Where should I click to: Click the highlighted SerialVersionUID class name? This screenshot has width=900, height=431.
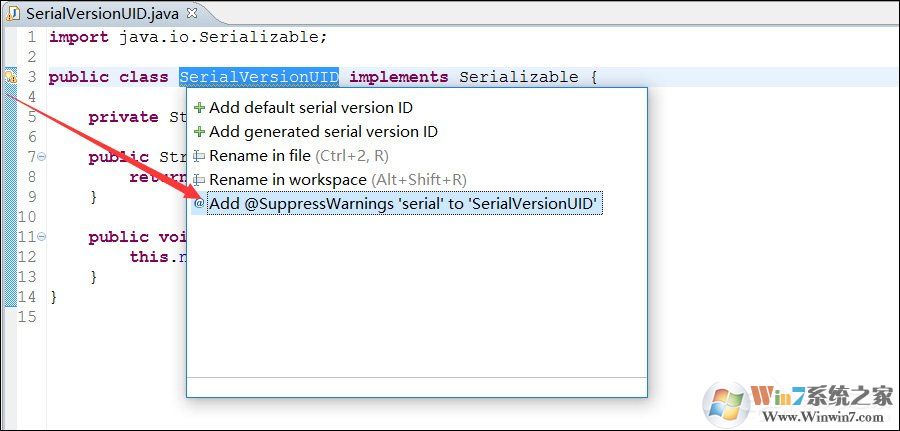coord(259,77)
